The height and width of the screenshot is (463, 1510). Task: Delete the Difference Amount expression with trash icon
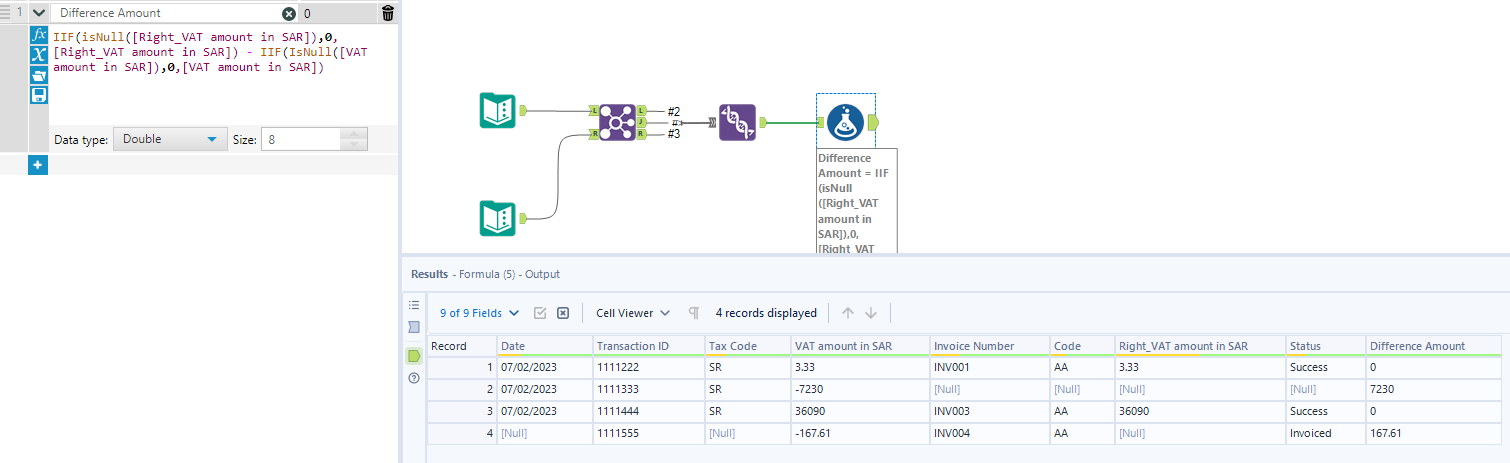(x=388, y=13)
